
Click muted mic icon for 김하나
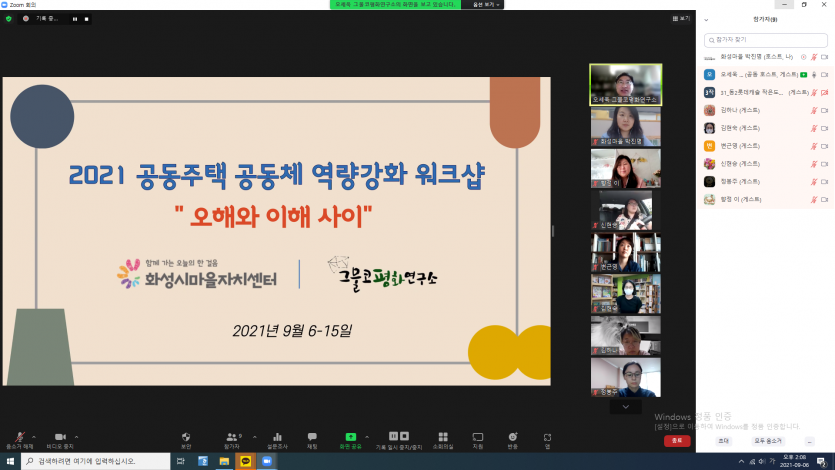pos(814,111)
